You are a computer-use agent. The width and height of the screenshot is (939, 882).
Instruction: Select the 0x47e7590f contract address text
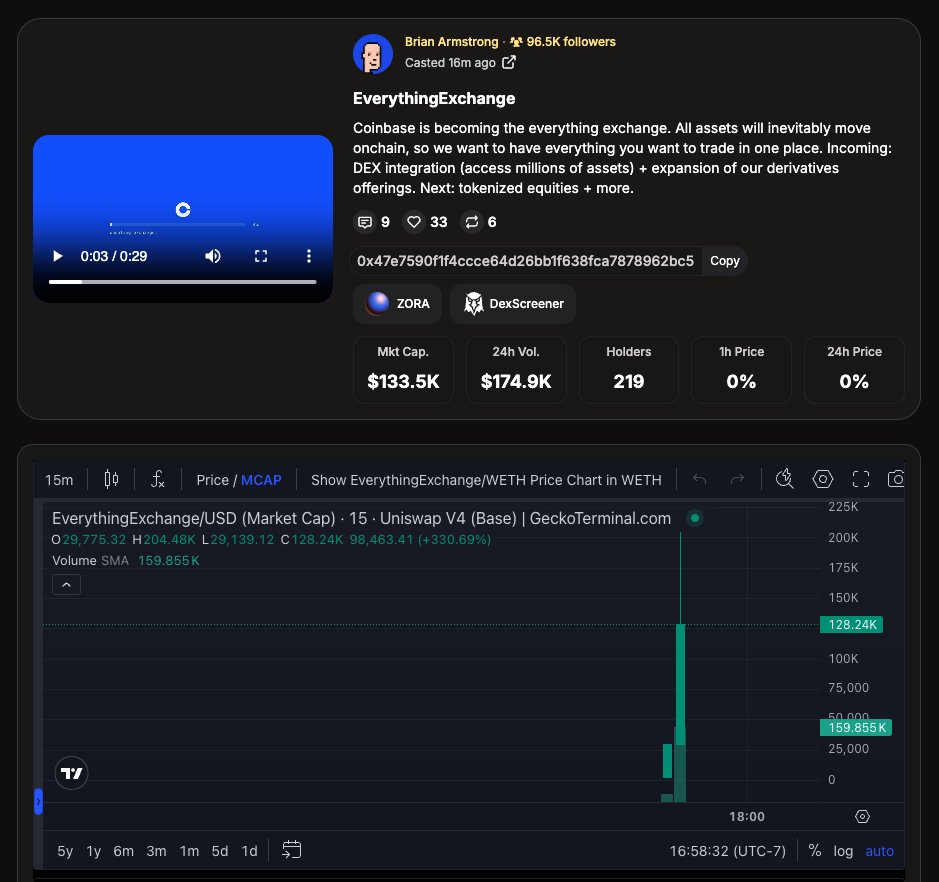click(x=525, y=261)
